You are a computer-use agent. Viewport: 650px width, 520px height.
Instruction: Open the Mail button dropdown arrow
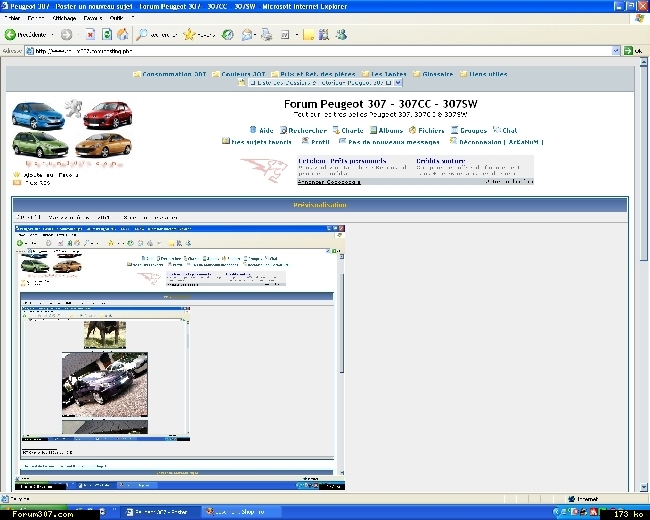[255, 35]
